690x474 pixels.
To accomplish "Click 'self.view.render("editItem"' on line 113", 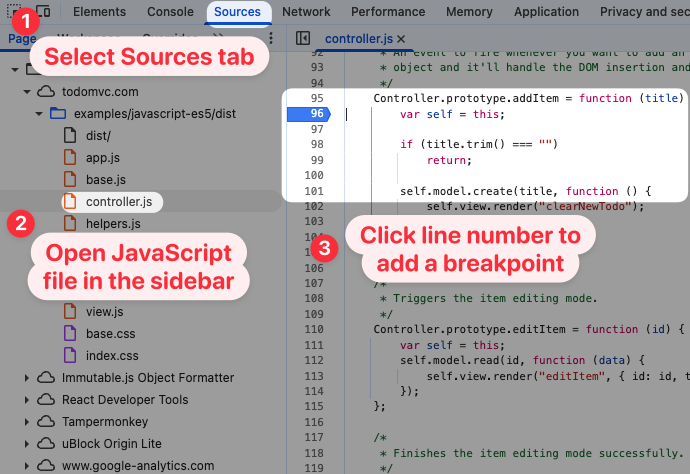I will pos(516,376).
